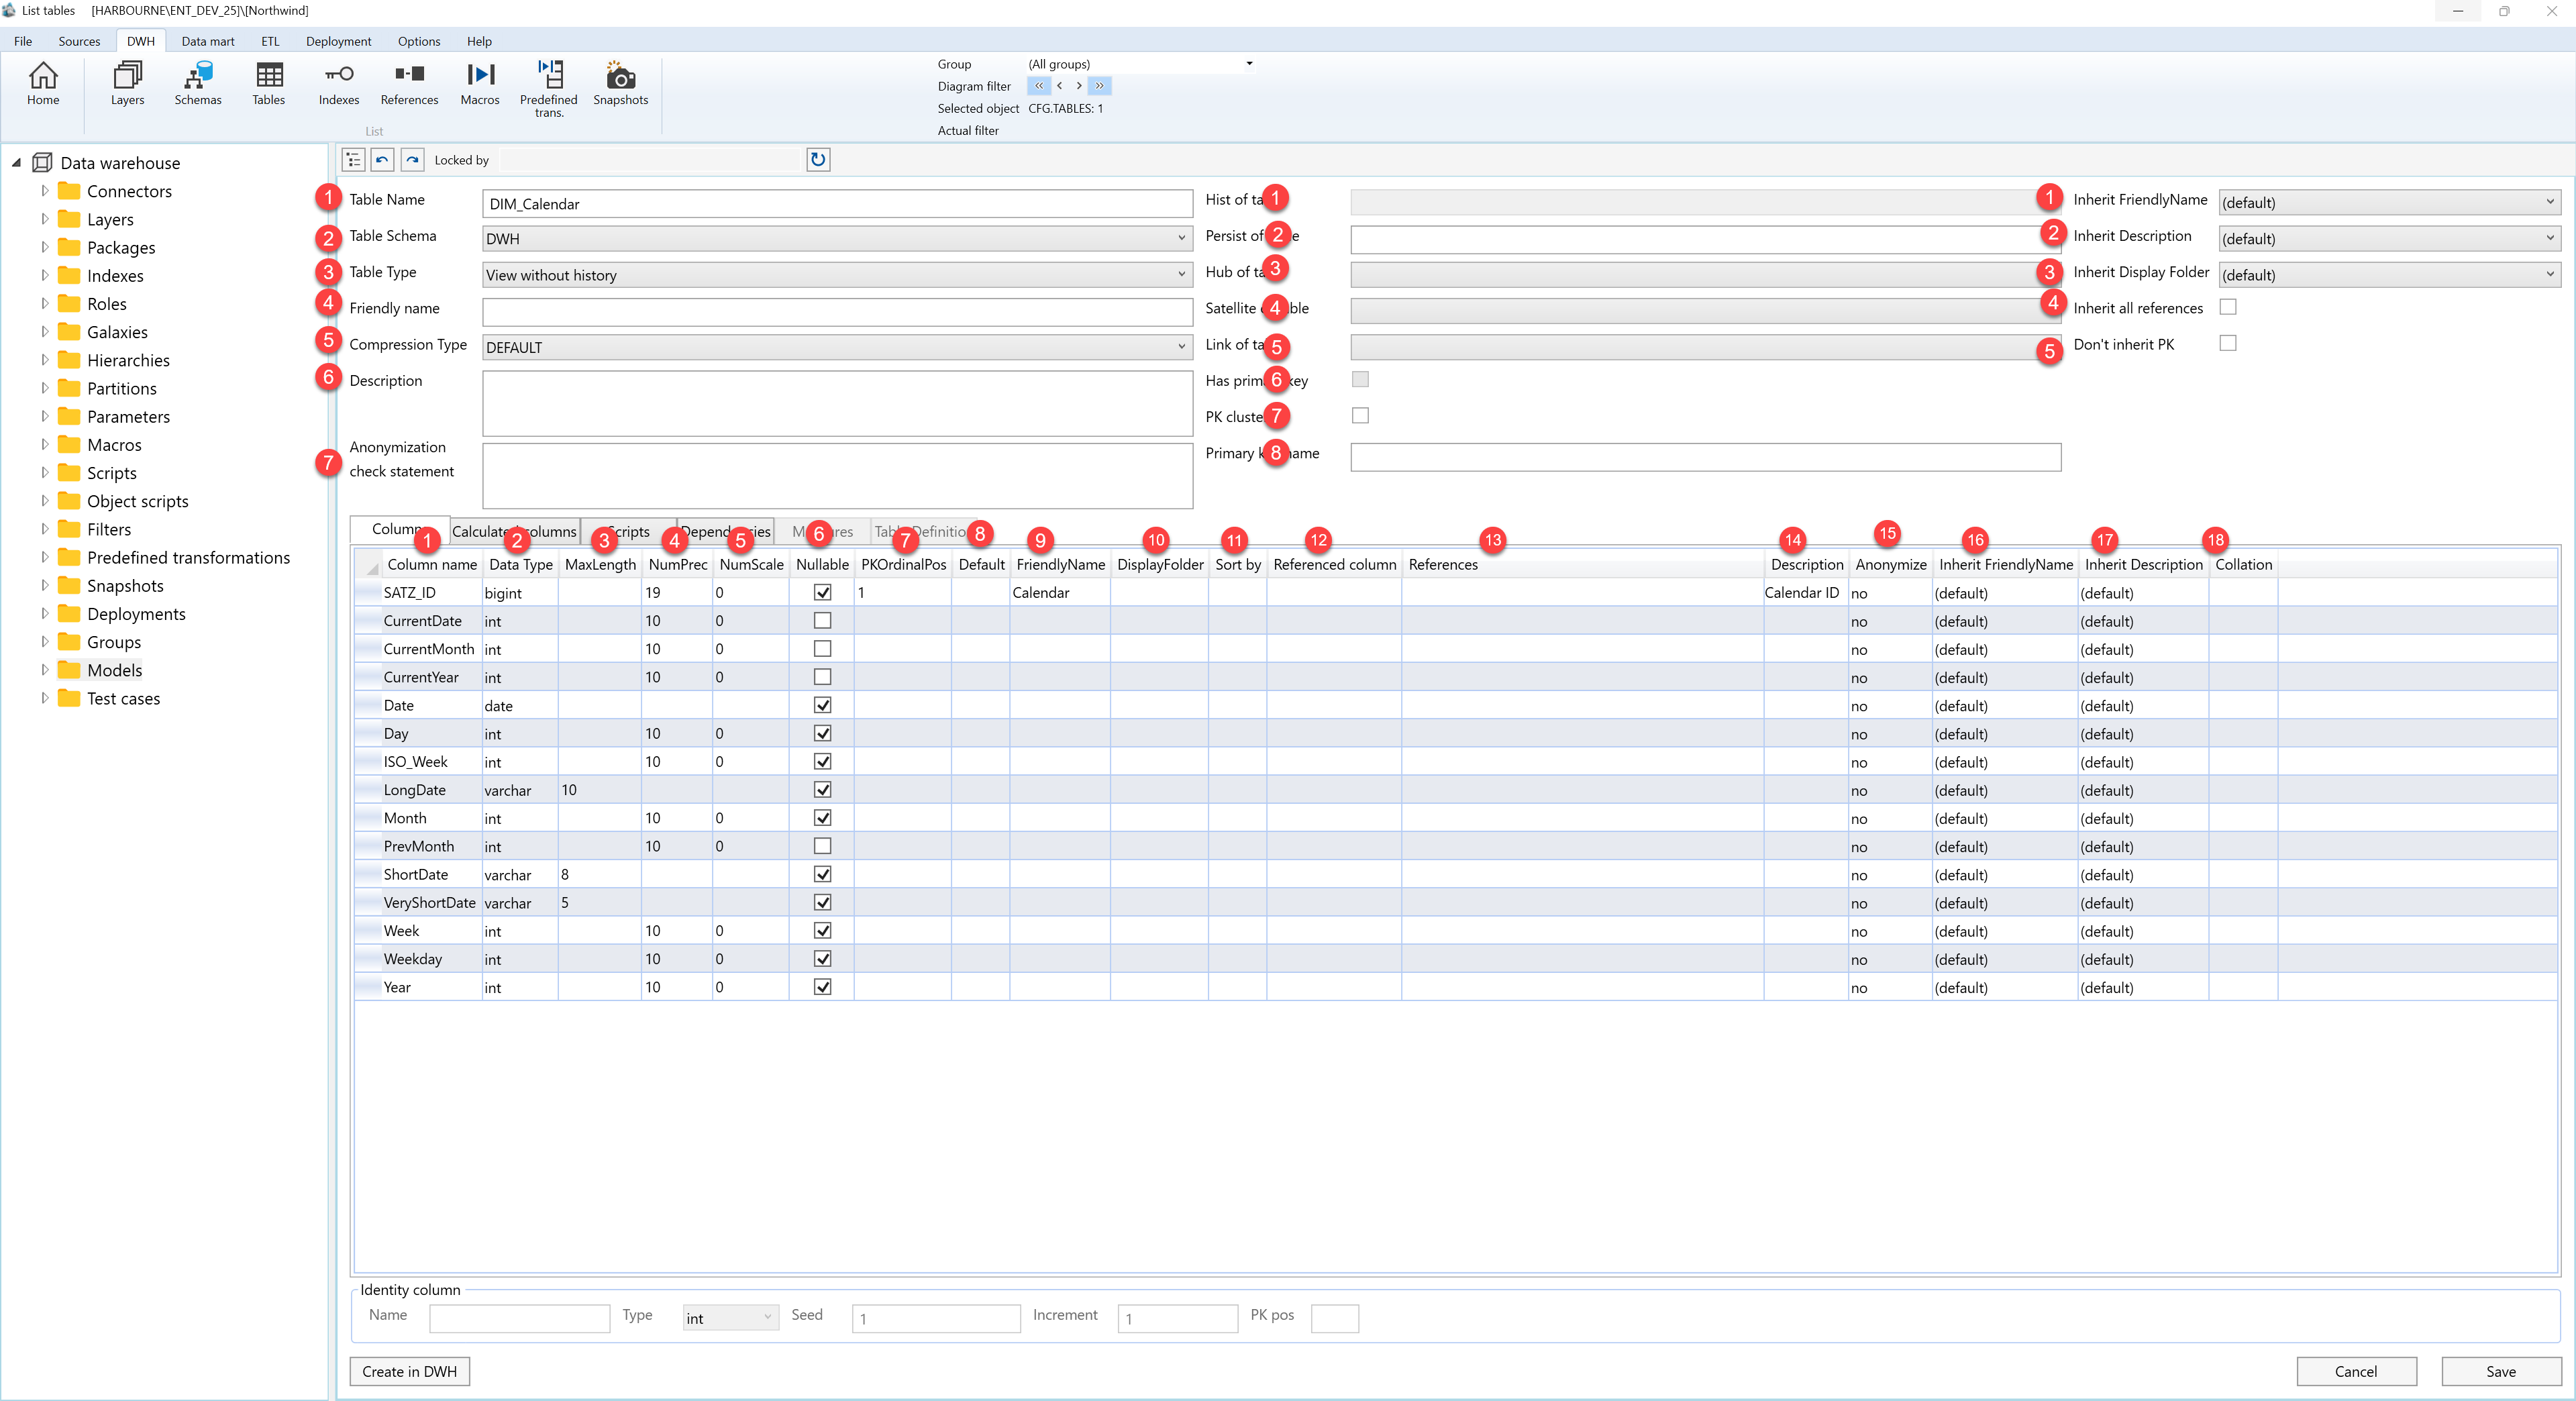
Task: Go to previous diagram filter
Action: (1059, 86)
